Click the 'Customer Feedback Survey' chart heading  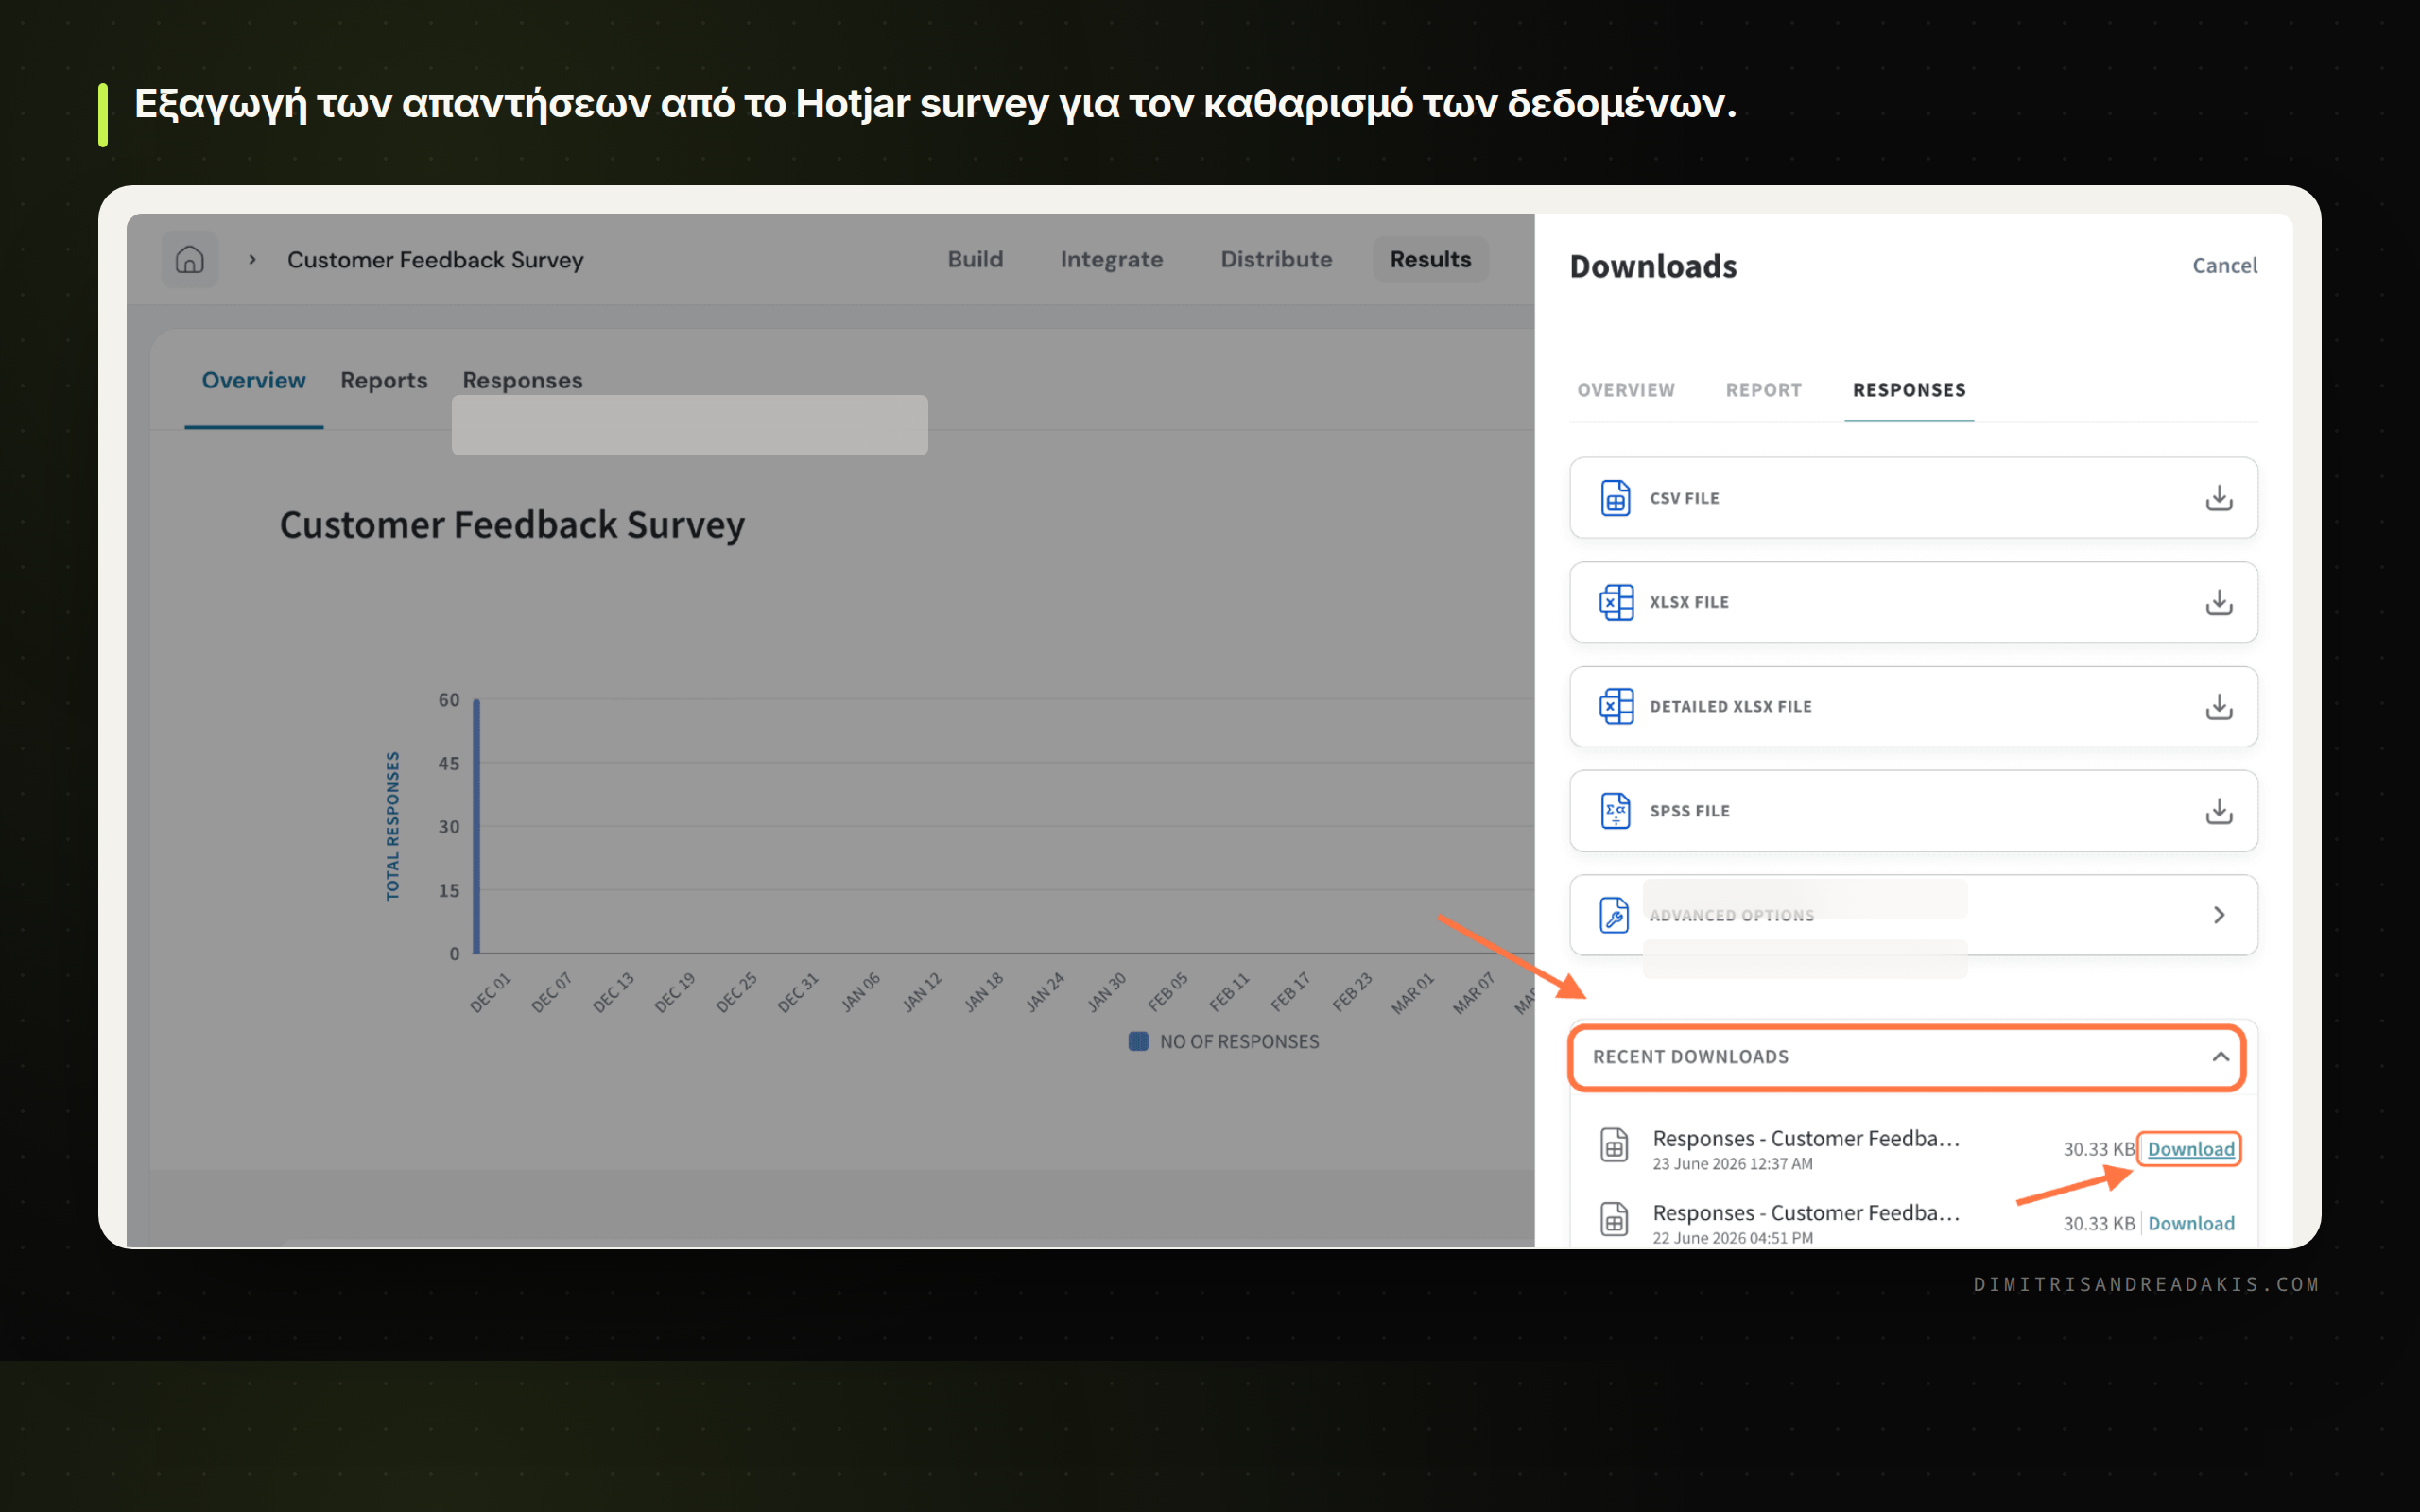(512, 525)
